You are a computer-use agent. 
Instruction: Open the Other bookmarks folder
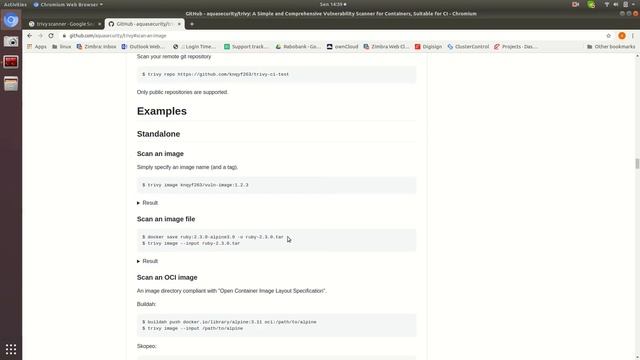[611, 47]
